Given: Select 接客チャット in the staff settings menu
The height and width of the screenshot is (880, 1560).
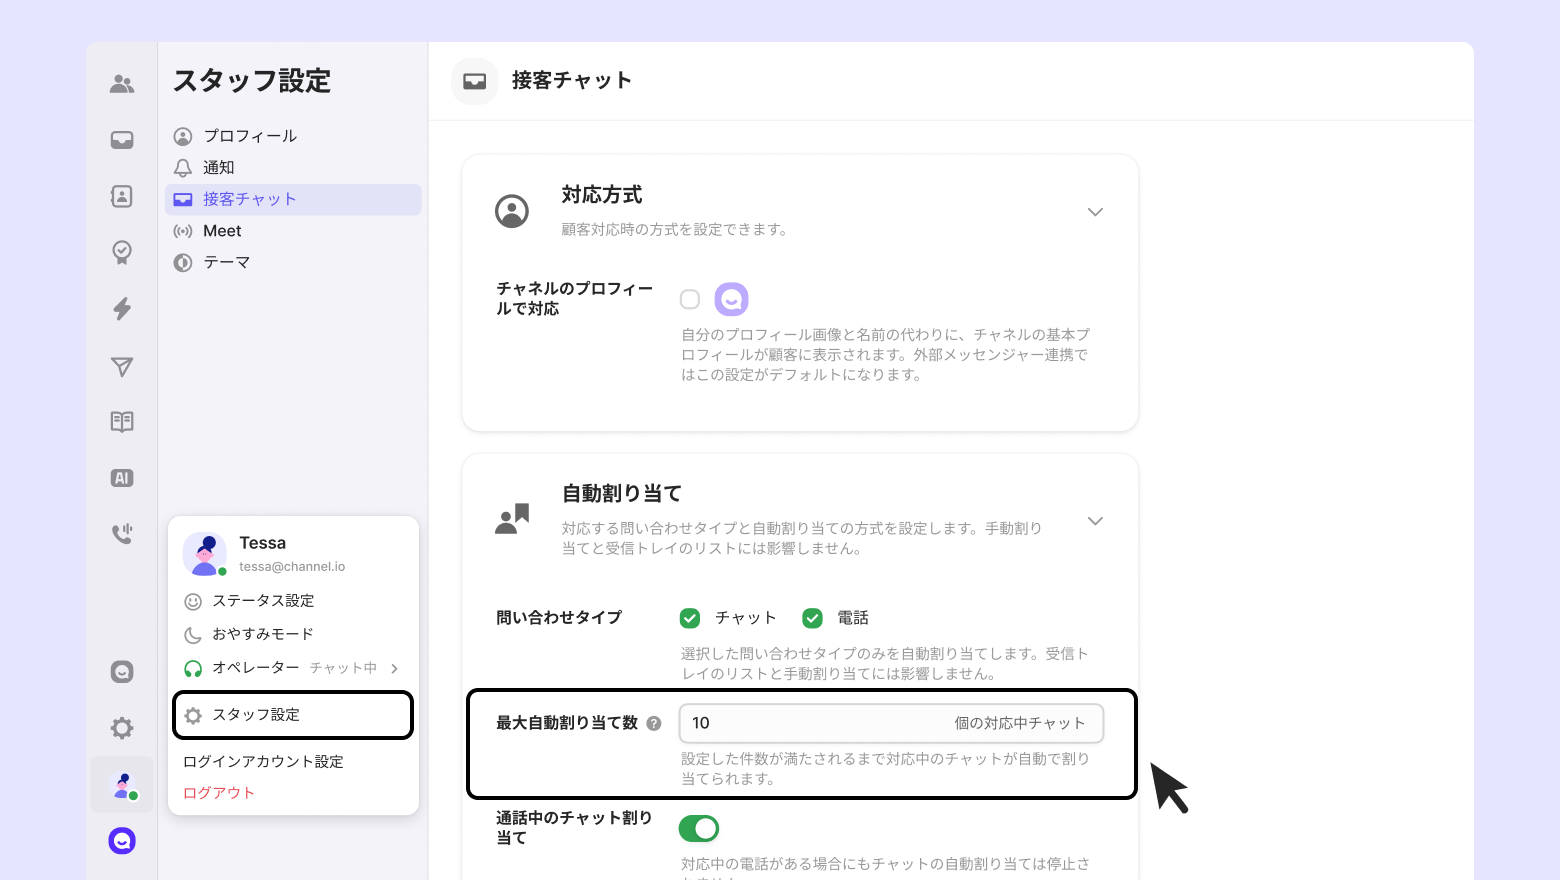Looking at the screenshot, I should point(293,199).
